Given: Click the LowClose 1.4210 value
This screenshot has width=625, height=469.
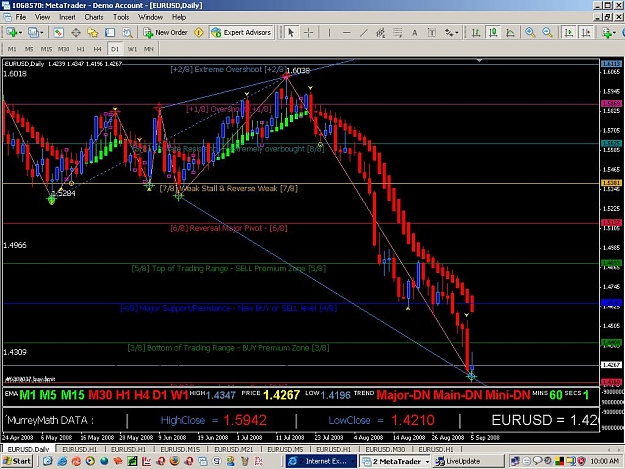Looking at the screenshot, I should click(x=413, y=420).
